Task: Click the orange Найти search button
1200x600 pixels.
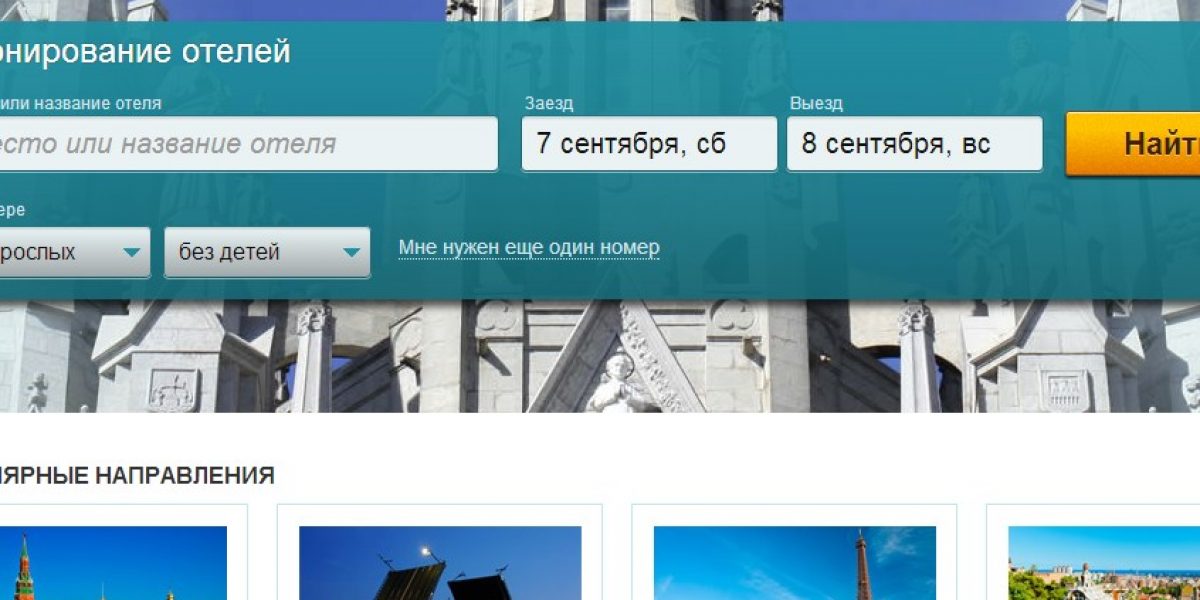Action: coord(1133,144)
